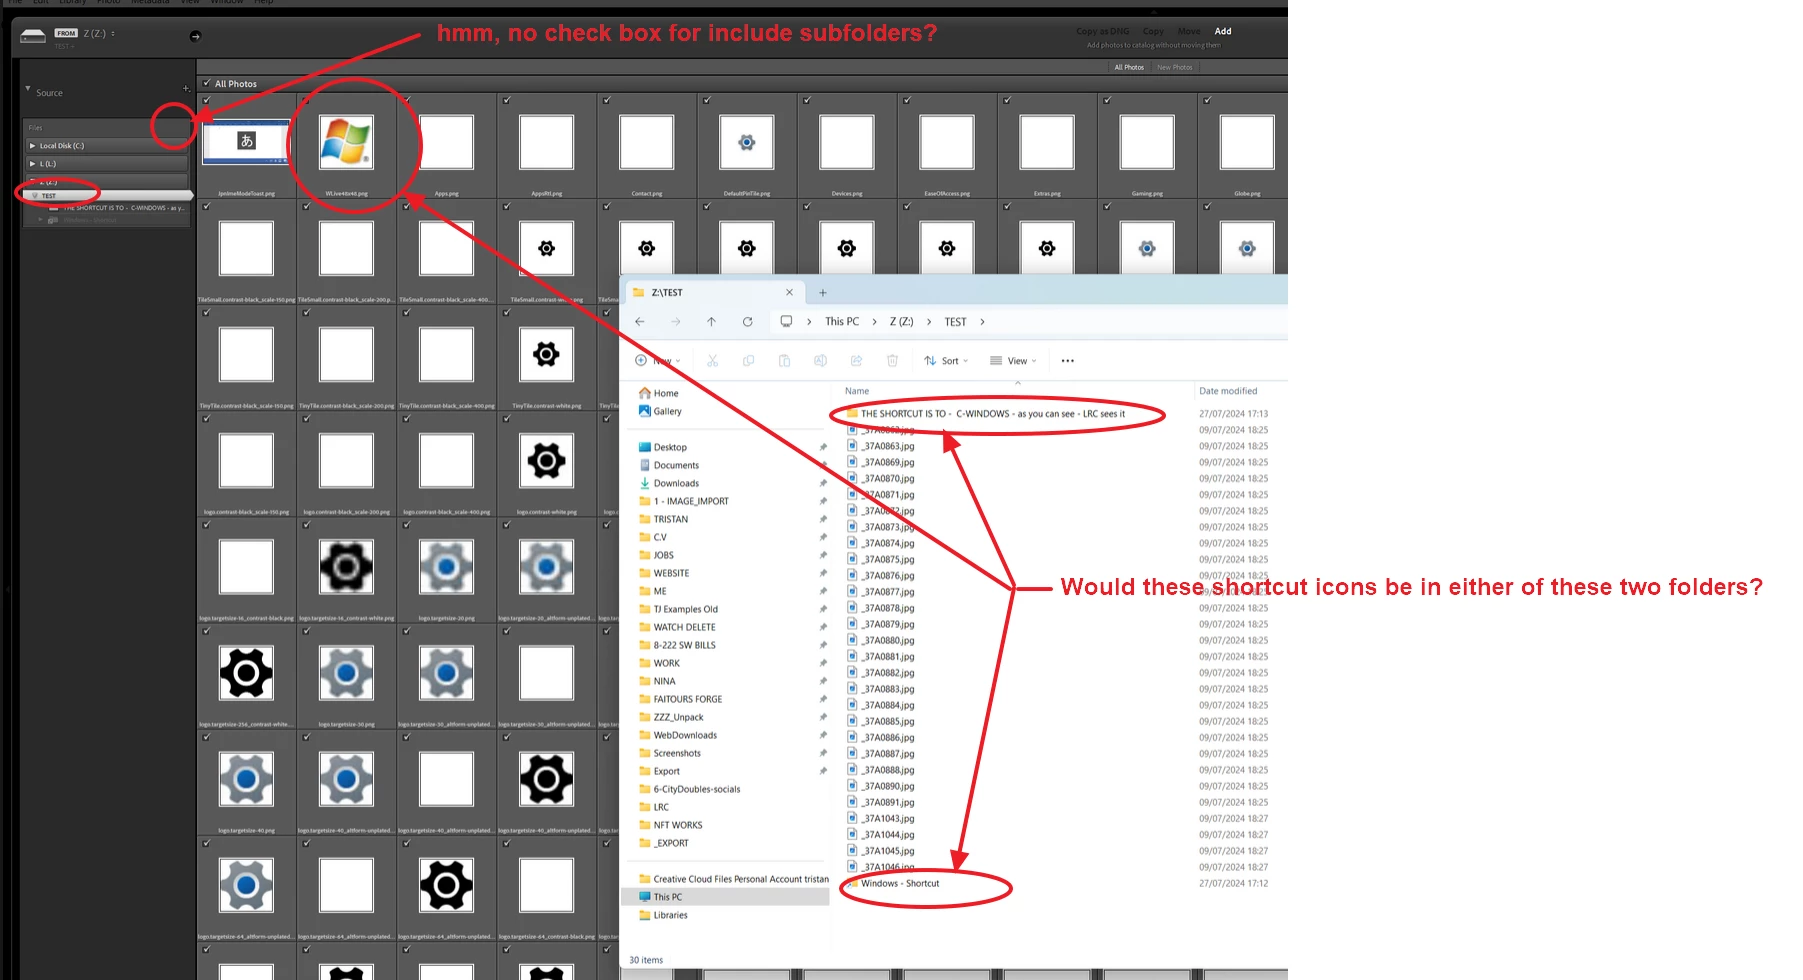
Task: Open the View dropdown in Explorer
Action: click(x=1013, y=361)
